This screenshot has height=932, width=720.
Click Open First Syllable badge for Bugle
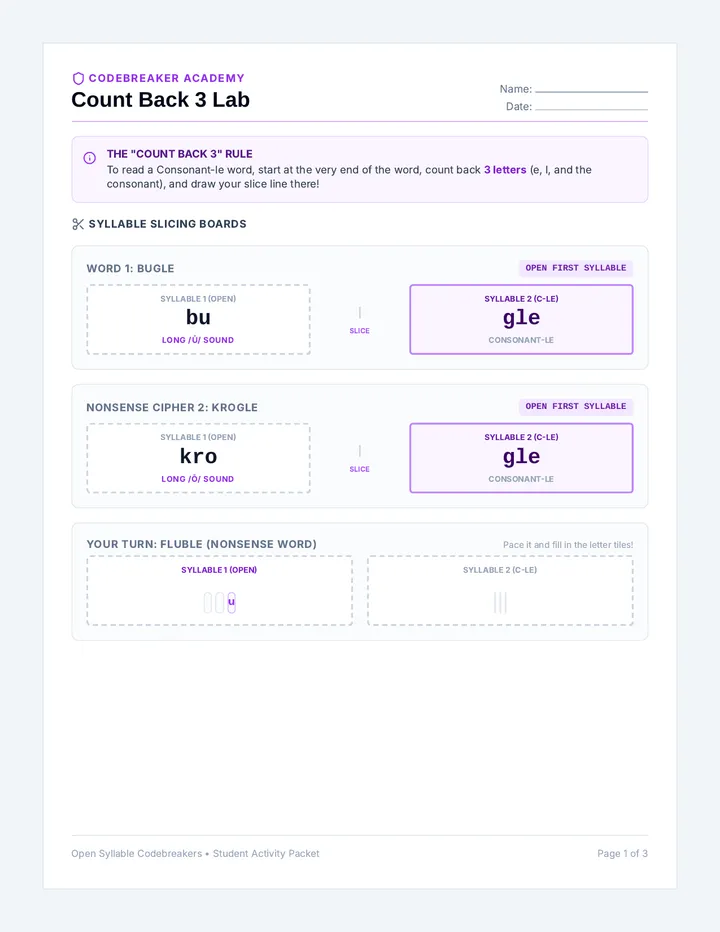576,268
